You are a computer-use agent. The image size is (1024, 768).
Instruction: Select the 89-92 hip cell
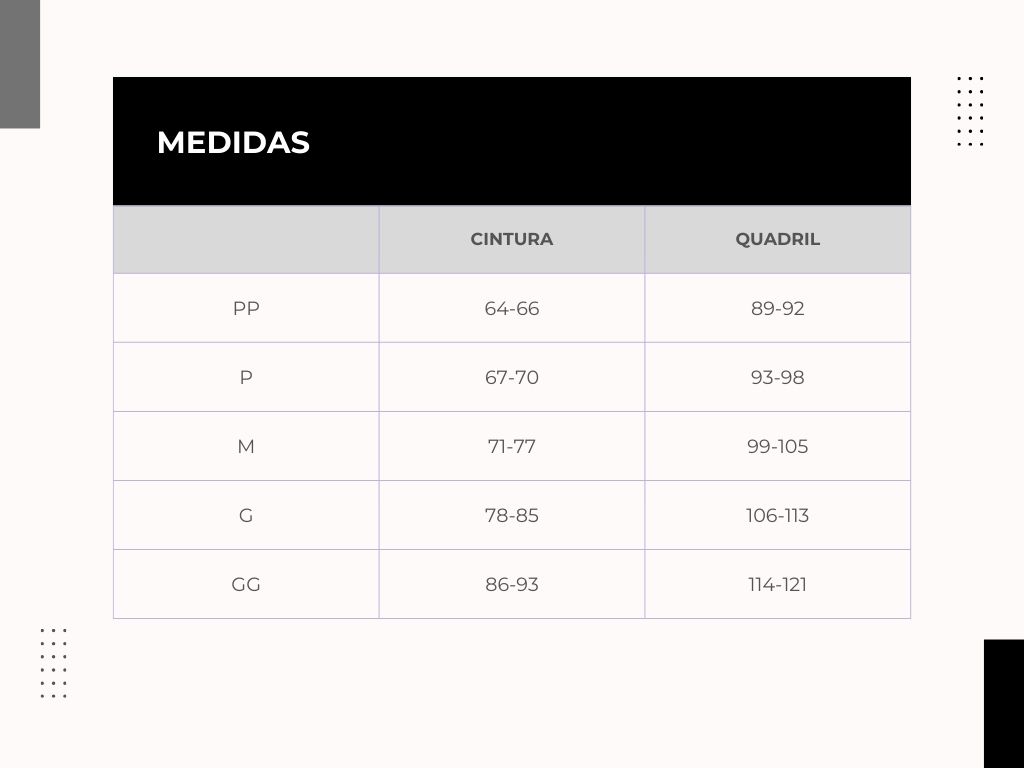777,308
